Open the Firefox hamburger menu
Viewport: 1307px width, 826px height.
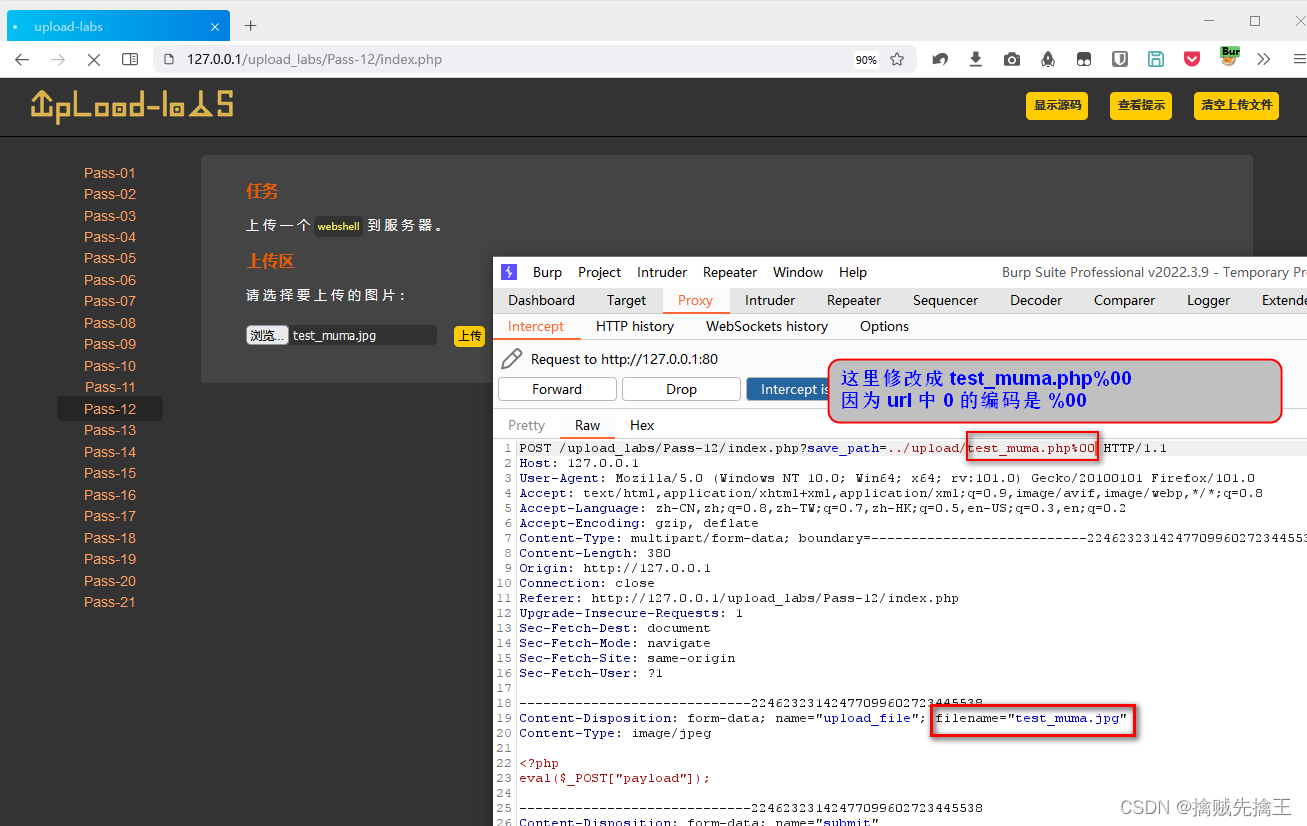click(1298, 59)
